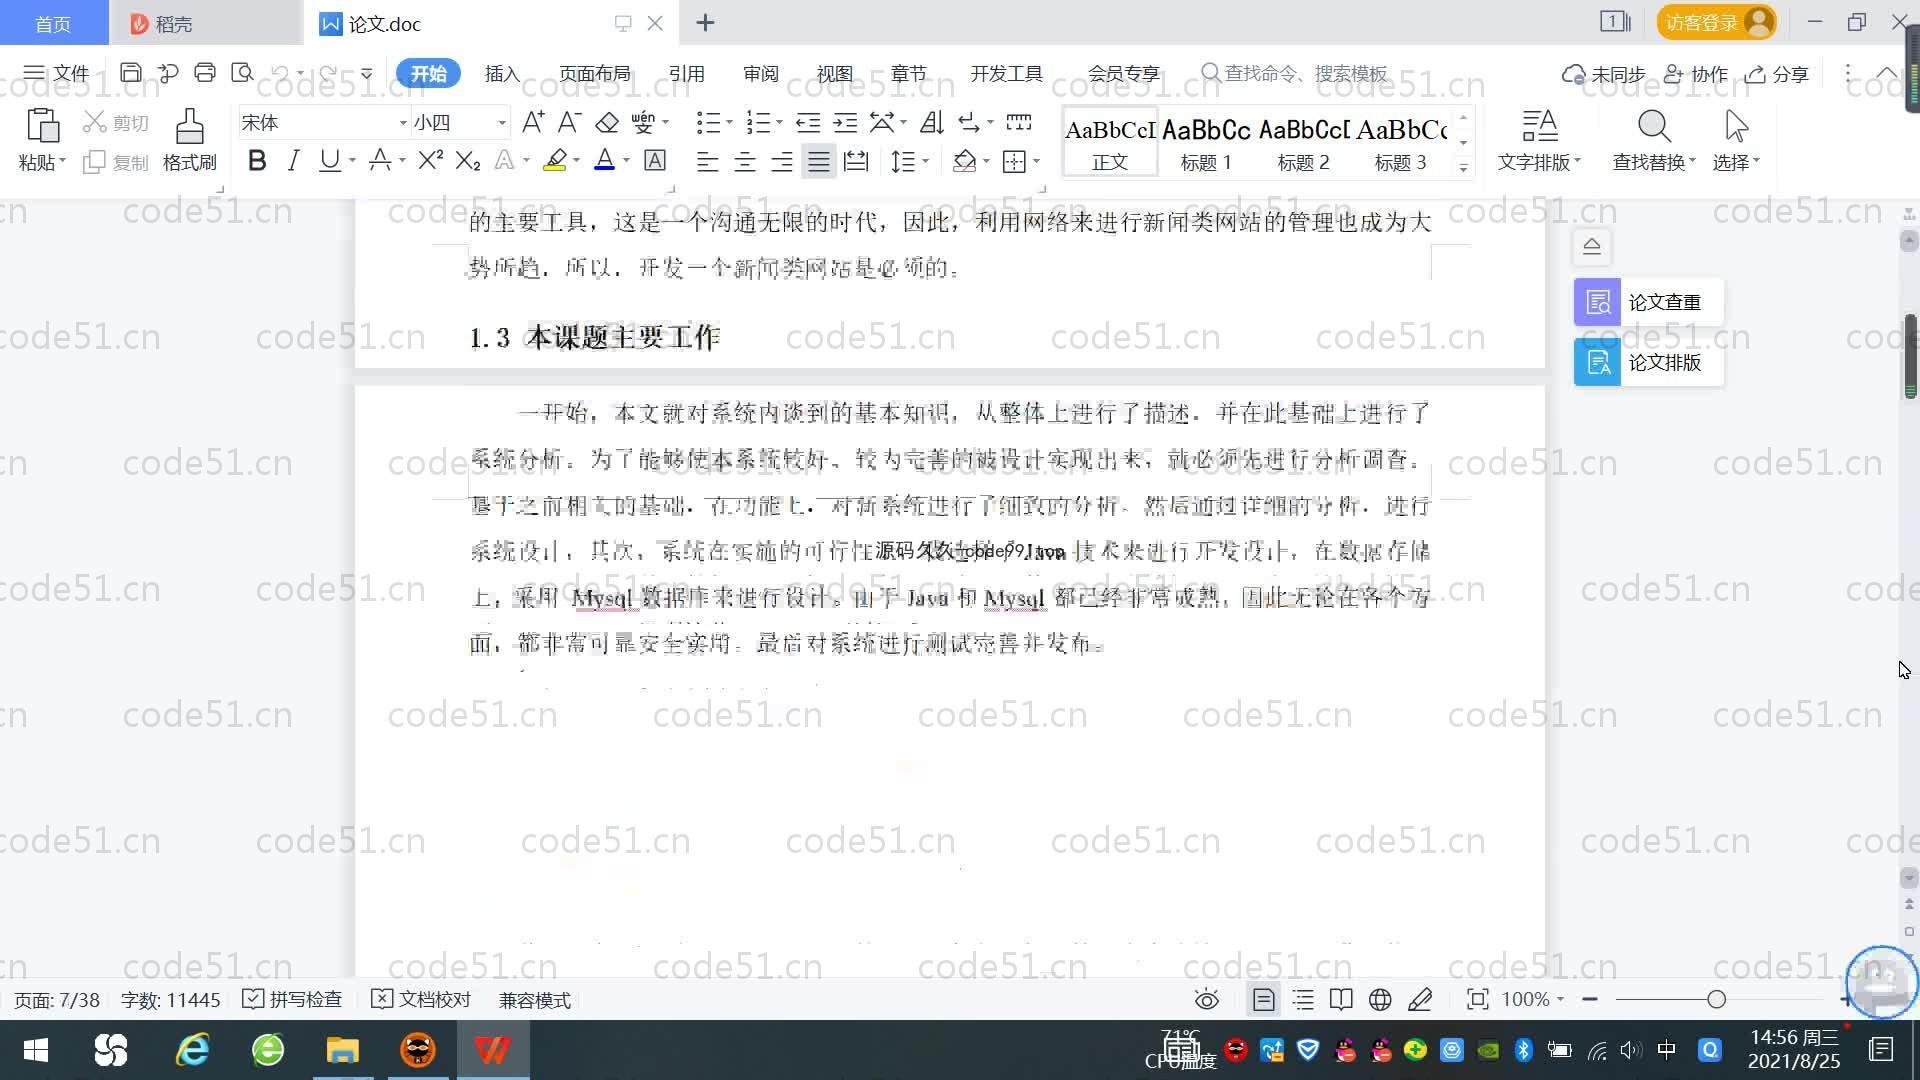Image resolution: width=1920 pixels, height=1080 pixels.
Task: Switch to 引用 References tab
Action: 686,73
